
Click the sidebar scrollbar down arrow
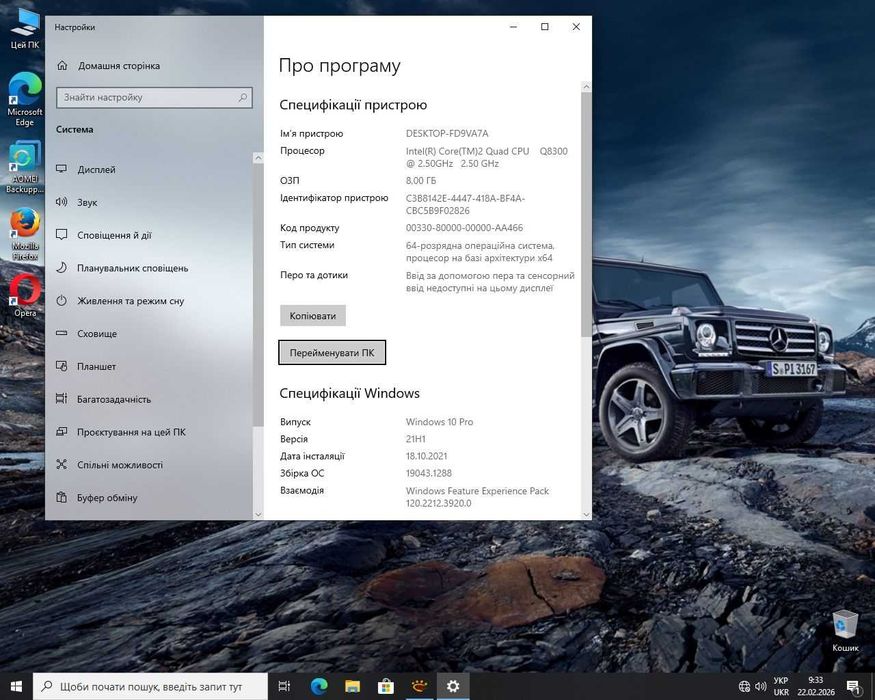point(258,514)
